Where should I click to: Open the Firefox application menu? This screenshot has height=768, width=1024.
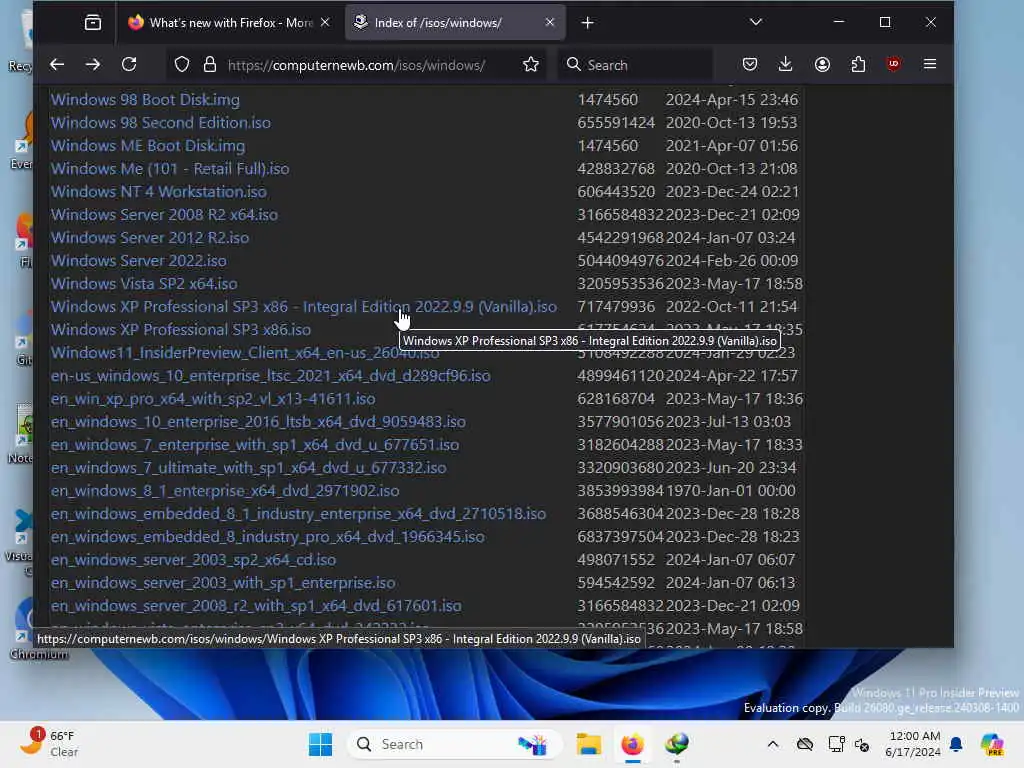(x=930, y=64)
